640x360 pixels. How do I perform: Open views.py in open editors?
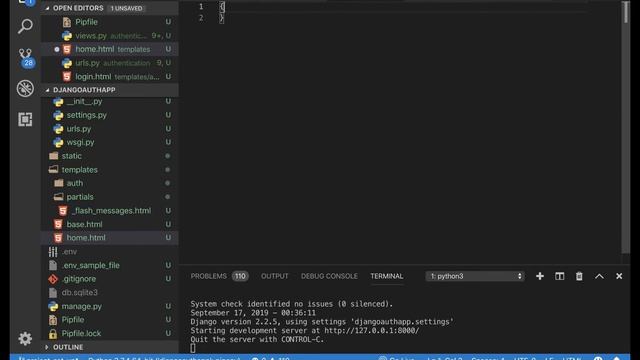tap(109, 36)
